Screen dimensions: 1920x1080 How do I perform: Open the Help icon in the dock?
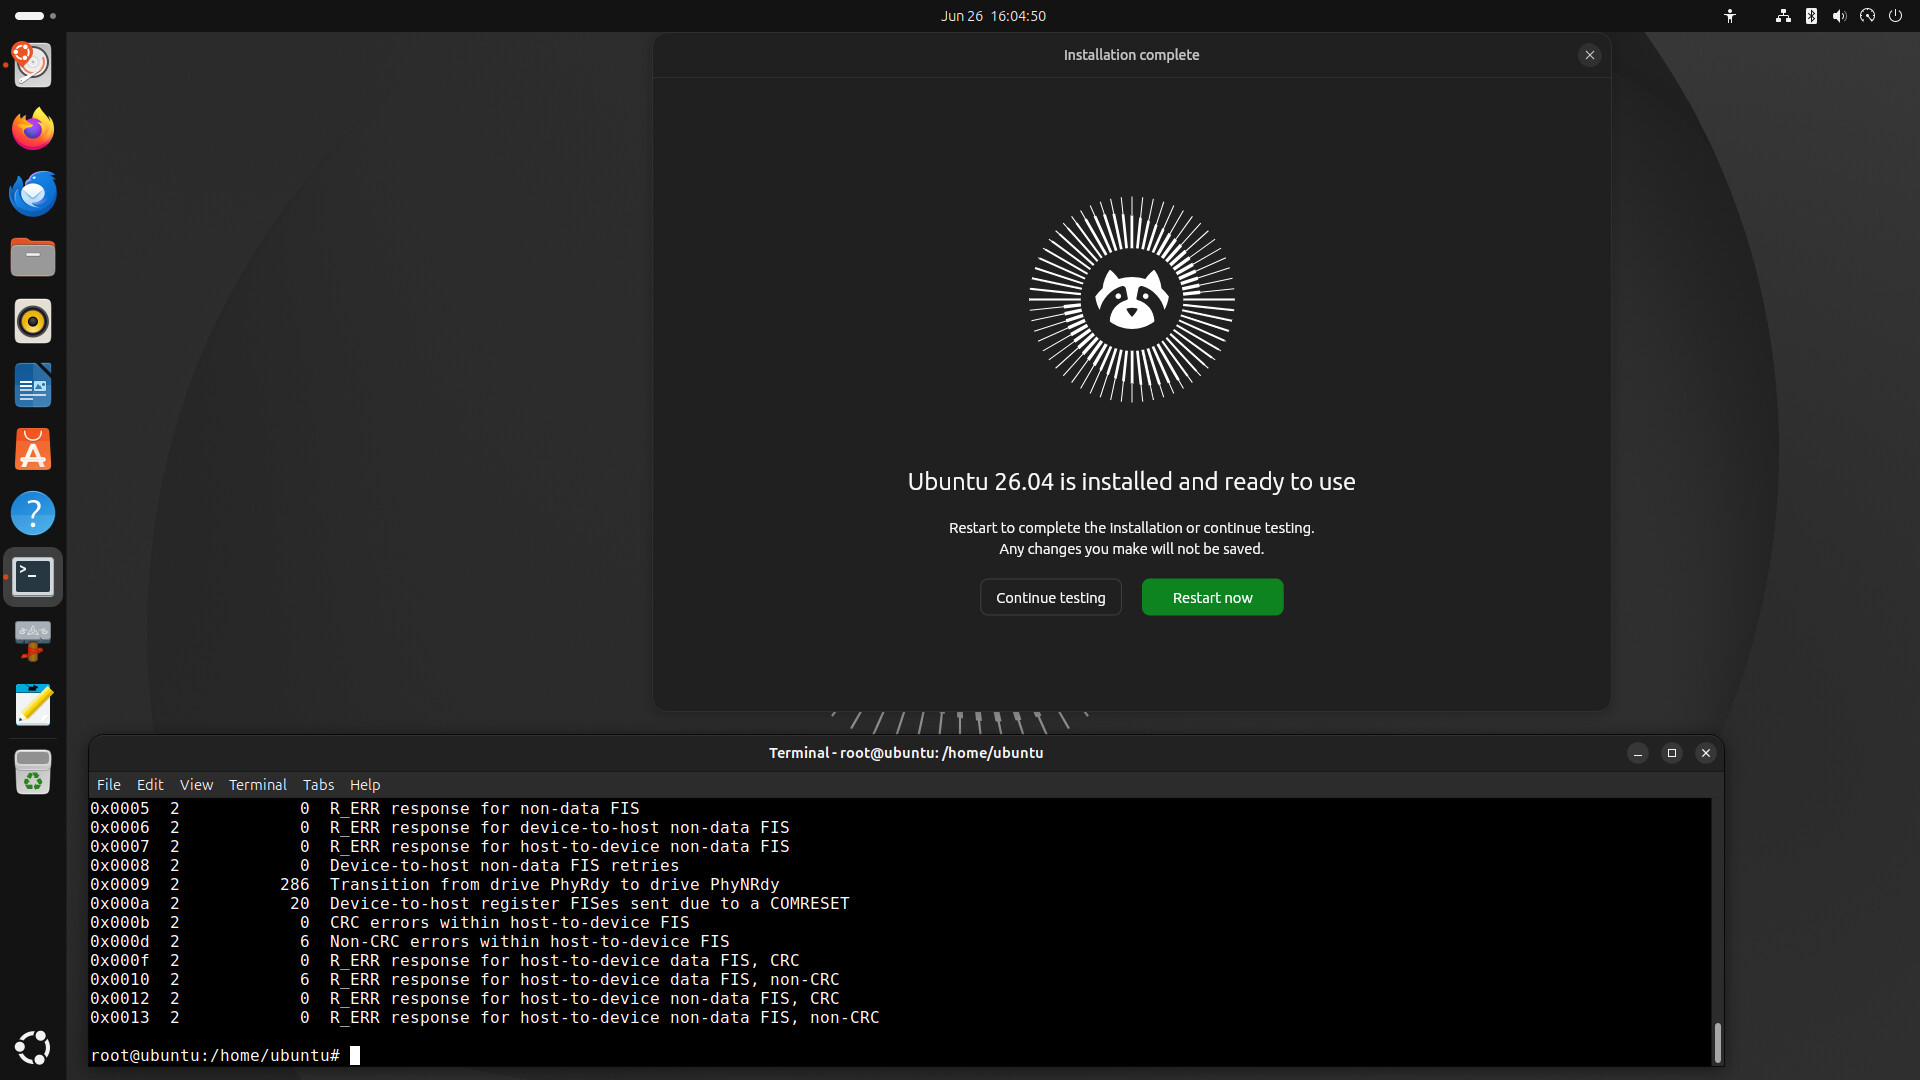click(x=33, y=513)
